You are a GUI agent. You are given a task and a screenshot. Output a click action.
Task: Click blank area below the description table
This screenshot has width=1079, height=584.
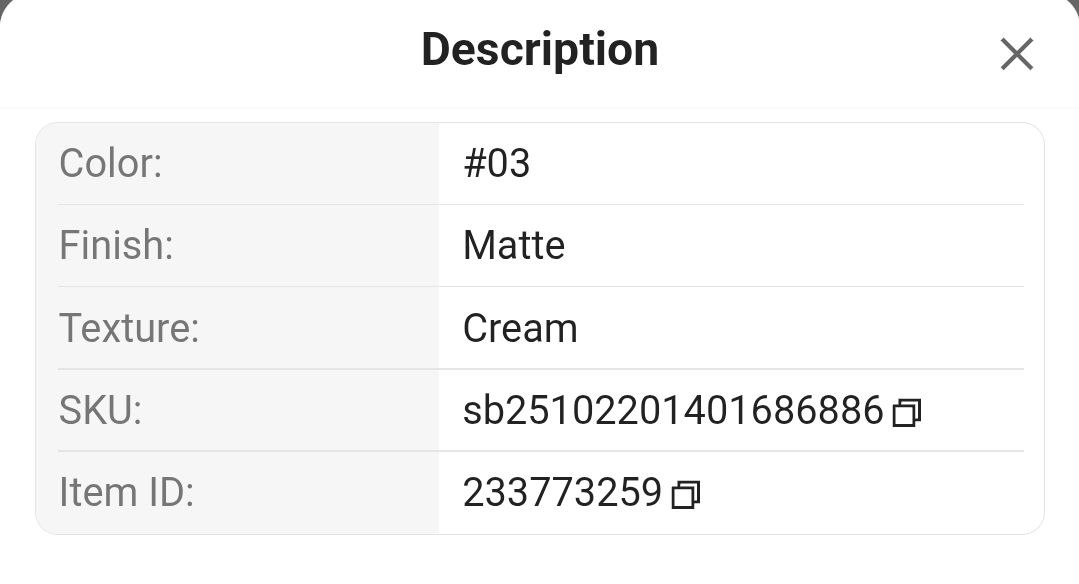[540, 562]
